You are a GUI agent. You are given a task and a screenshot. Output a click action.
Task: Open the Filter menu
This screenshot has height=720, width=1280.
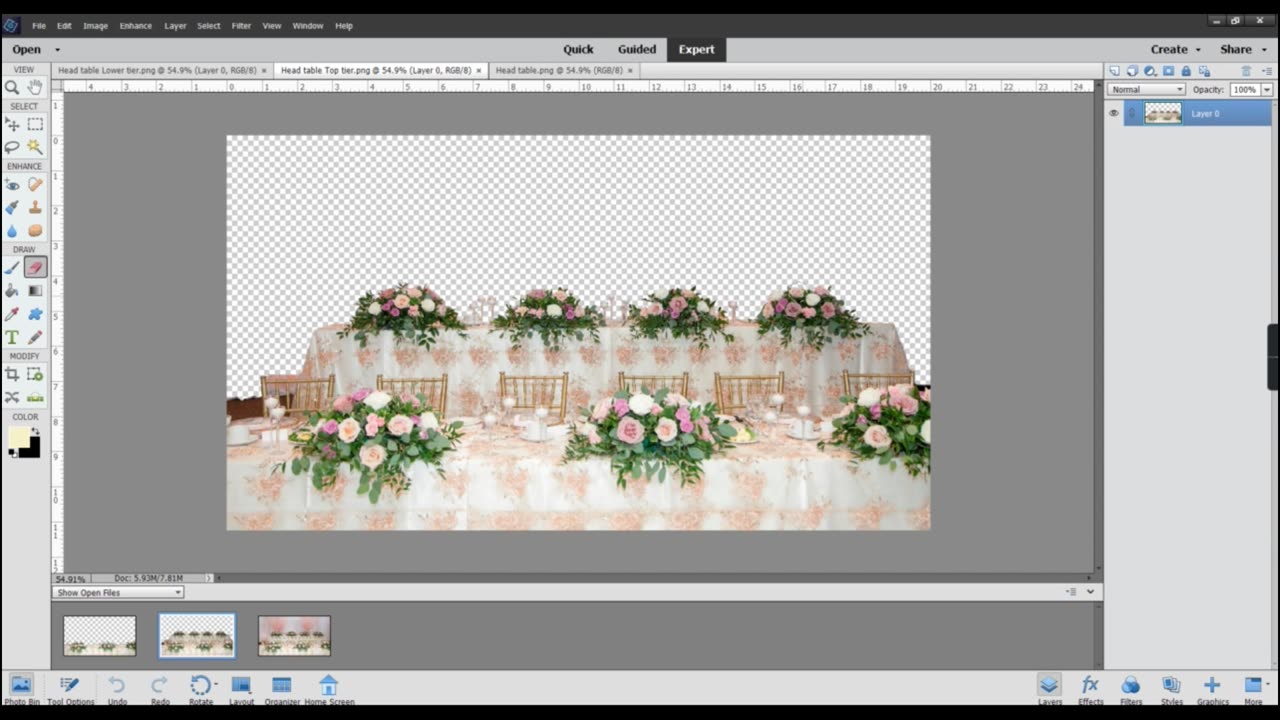point(241,25)
